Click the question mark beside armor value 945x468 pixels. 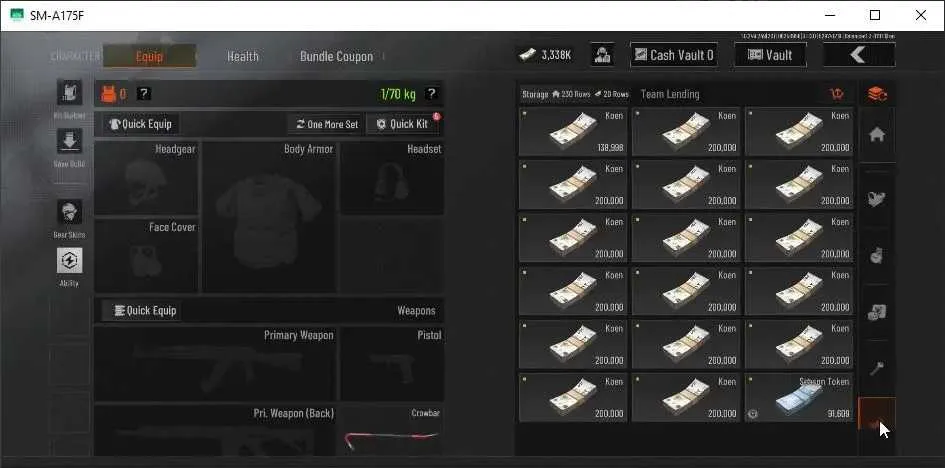point(143,93)
